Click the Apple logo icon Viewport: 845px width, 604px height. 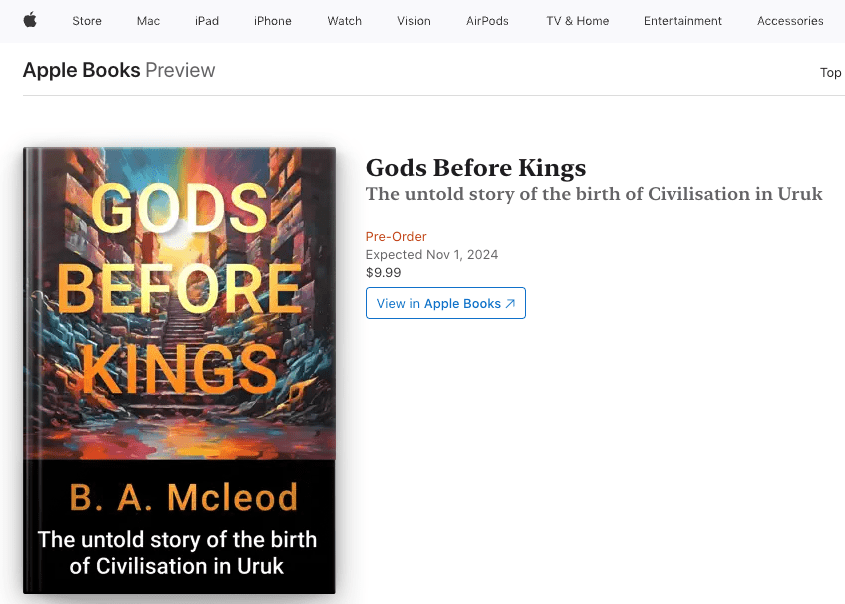click(x=30, y=20)
